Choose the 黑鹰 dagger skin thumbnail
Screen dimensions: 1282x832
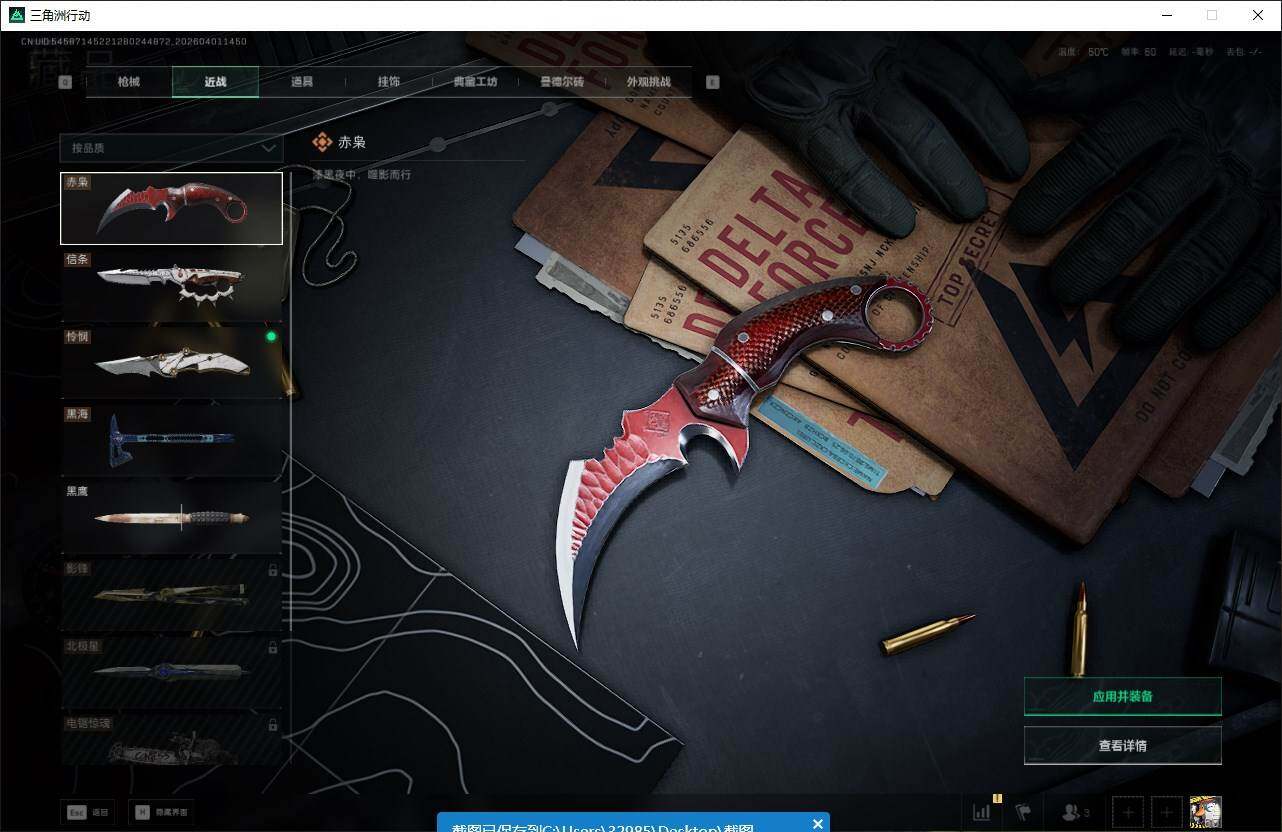tap(171, 518)
